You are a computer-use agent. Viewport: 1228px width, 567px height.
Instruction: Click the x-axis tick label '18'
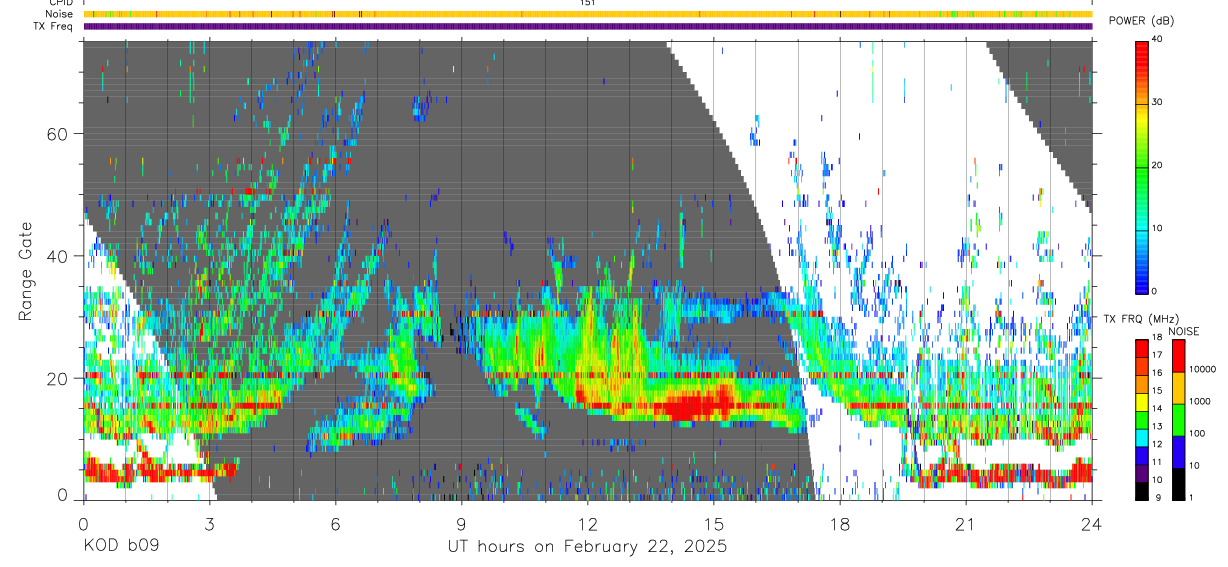pos(840,523)
